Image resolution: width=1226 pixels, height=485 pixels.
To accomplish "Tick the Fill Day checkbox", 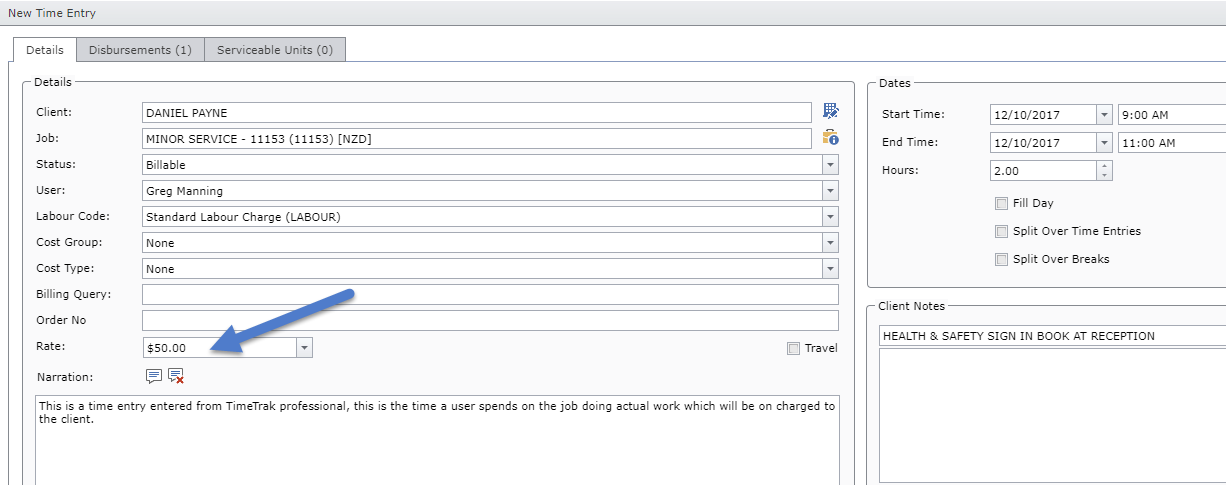I will point(1001,203).
